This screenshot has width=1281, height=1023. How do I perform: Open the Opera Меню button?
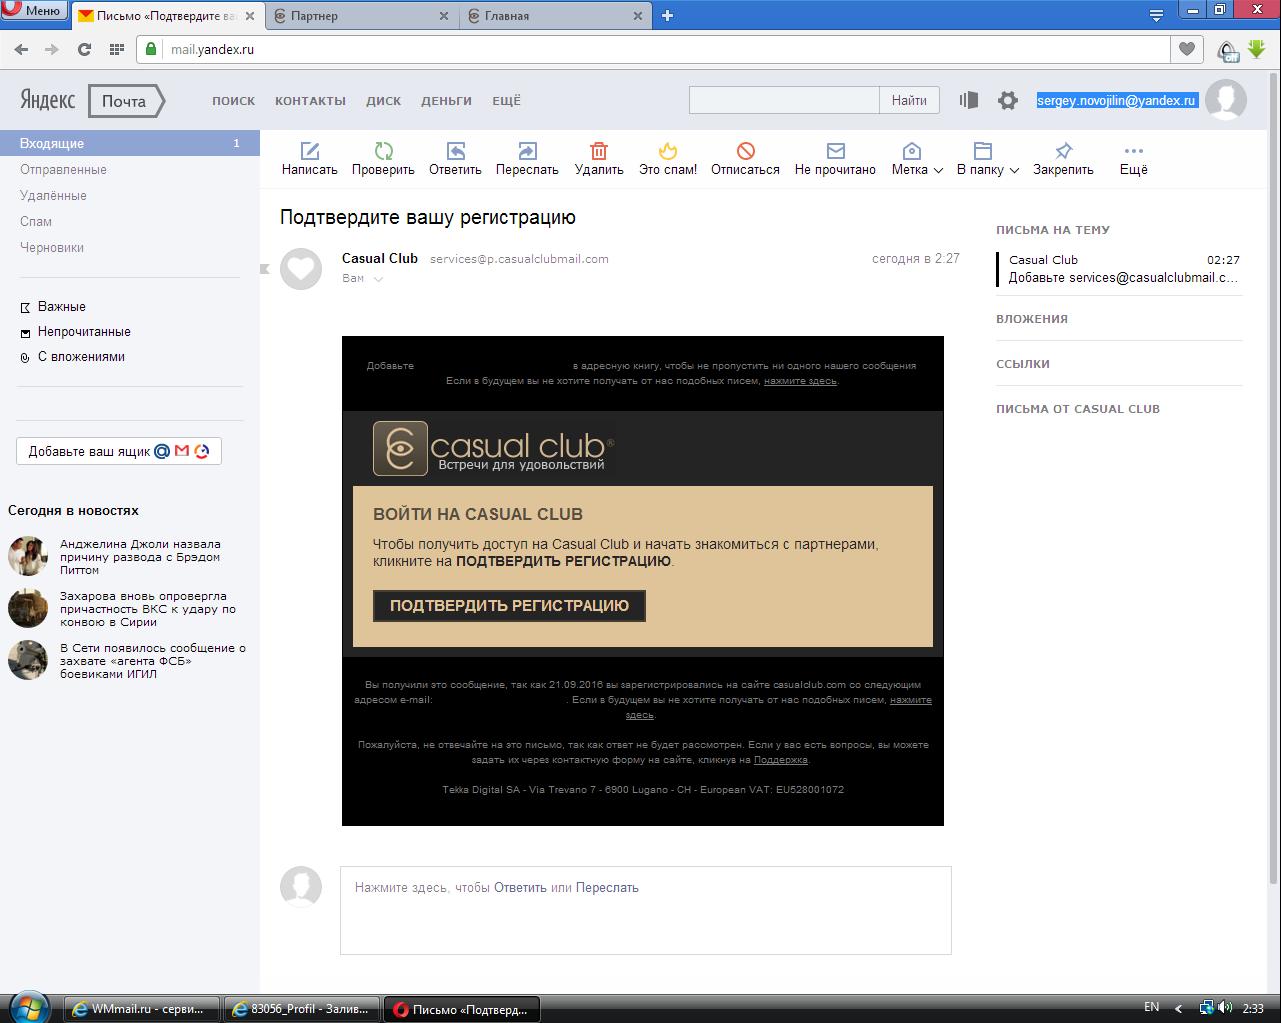(33, 11)
